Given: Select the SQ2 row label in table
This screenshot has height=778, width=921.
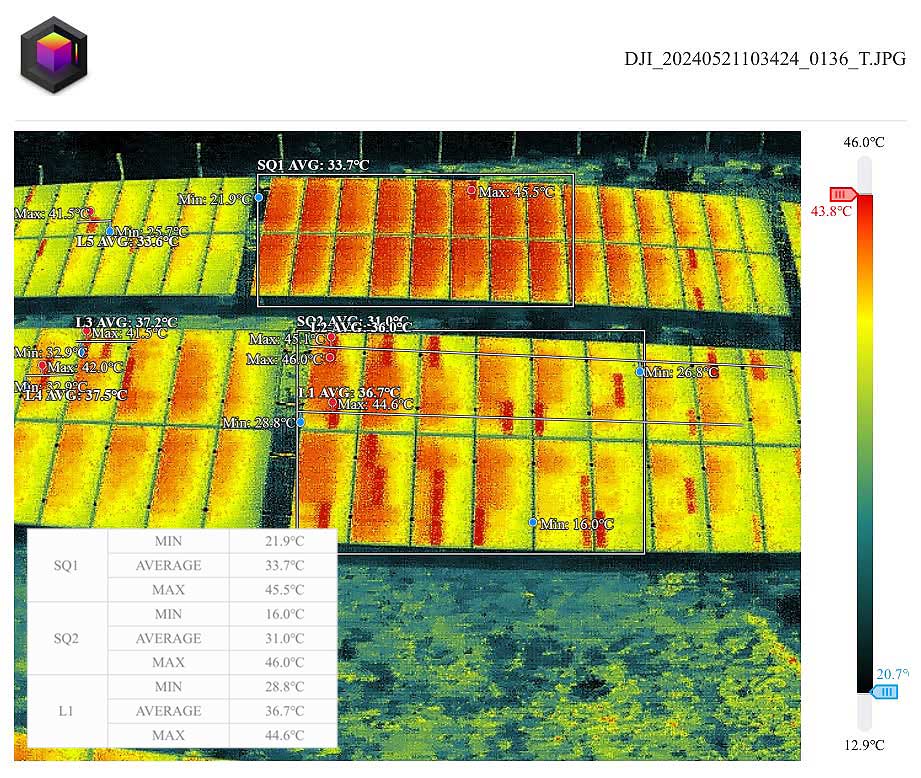Looking at the screenshot, I should click(x=66, y=638).
